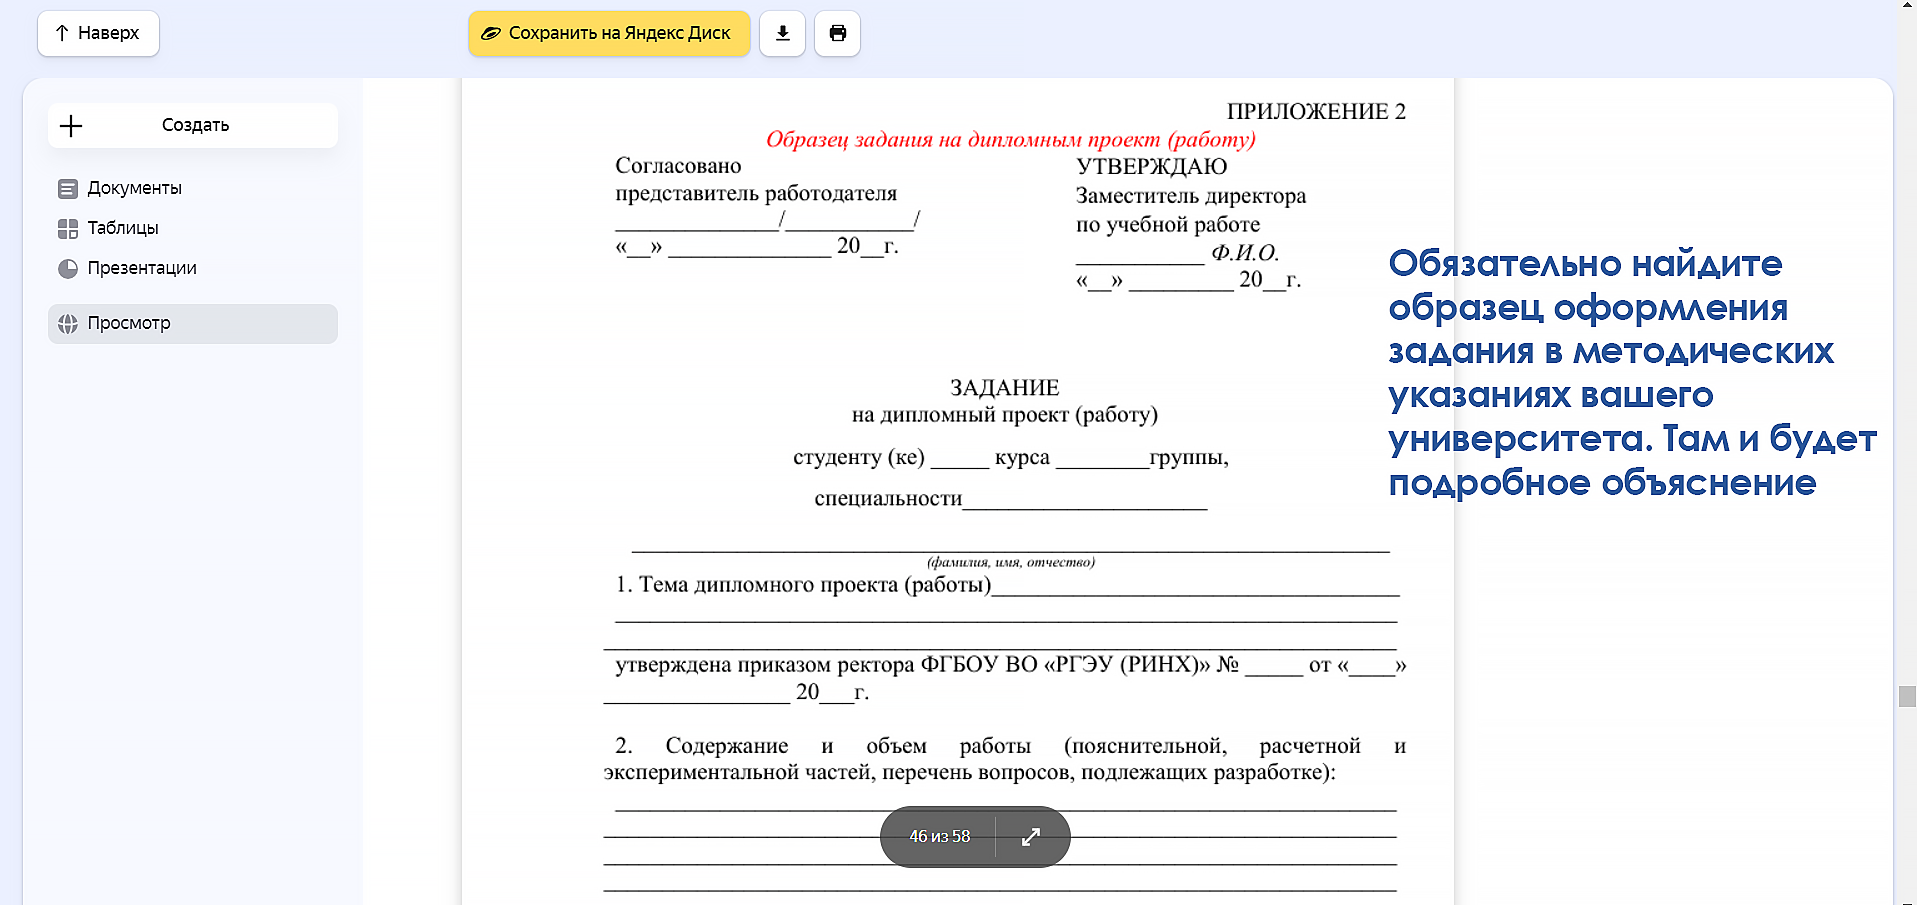Open Документы in the sidebar

click(193, 188)
